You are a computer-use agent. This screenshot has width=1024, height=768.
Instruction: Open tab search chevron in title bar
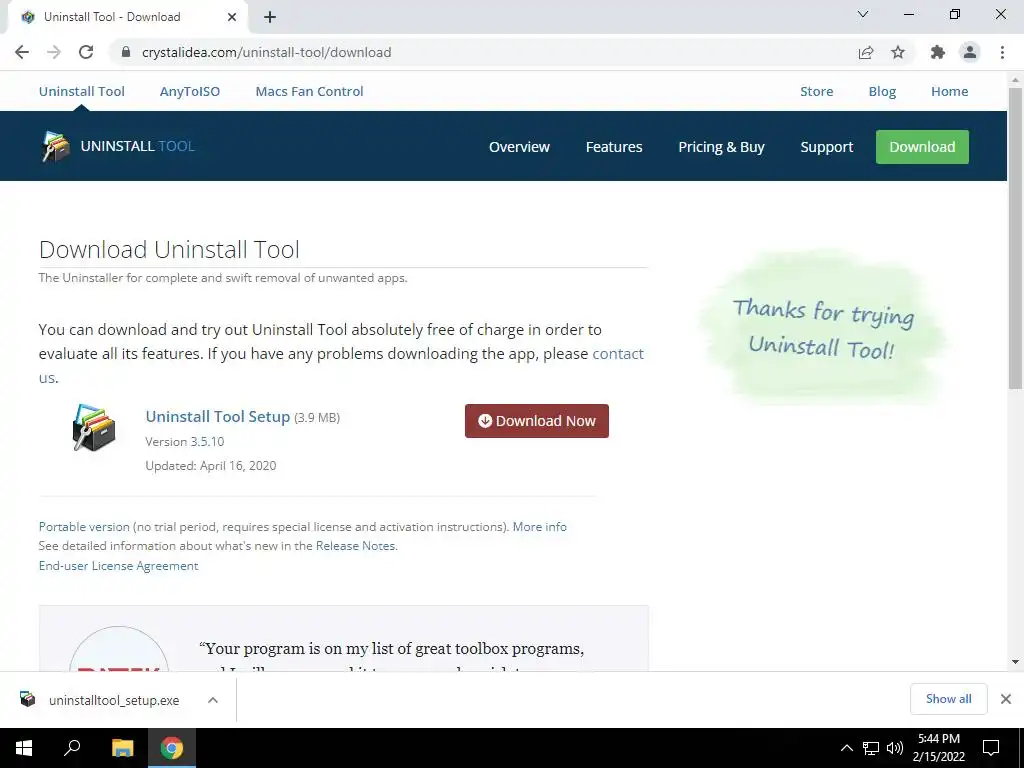click(x=863, y=14)
